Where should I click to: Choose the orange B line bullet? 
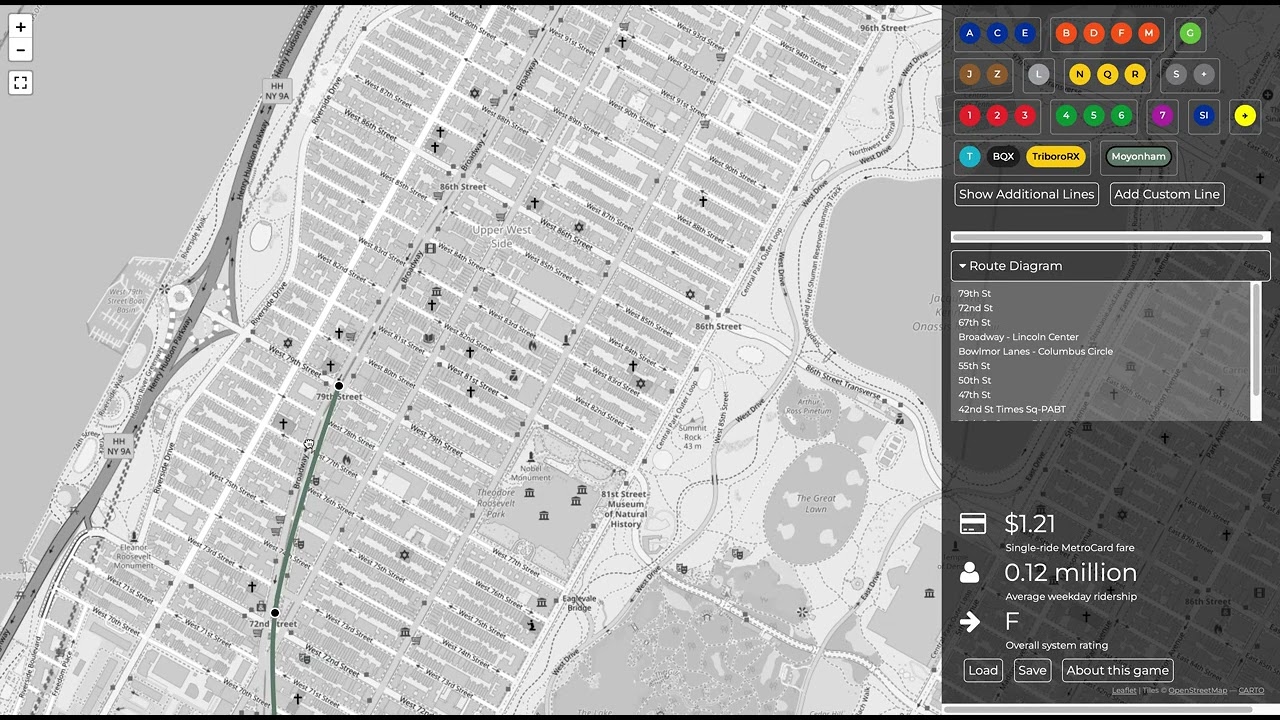pyautogui.click(x=1066, y=33)
